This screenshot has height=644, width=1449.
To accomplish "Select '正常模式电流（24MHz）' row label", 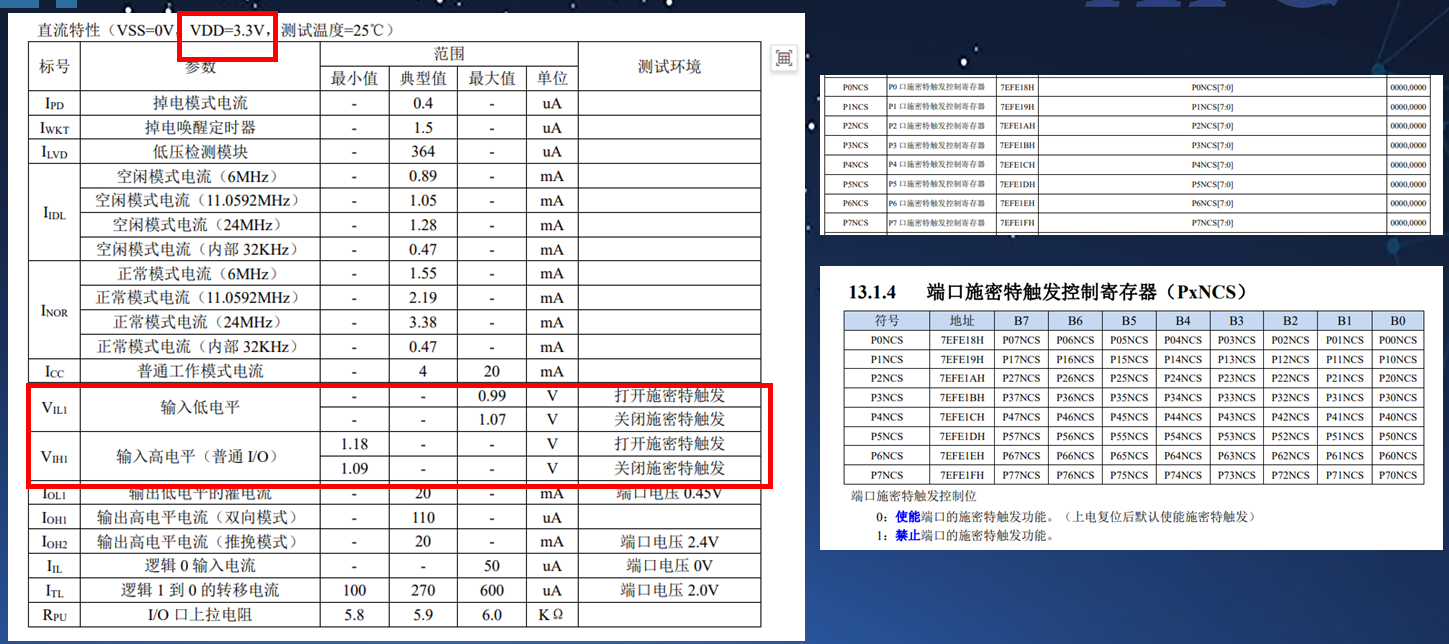I will pos(200,322).
